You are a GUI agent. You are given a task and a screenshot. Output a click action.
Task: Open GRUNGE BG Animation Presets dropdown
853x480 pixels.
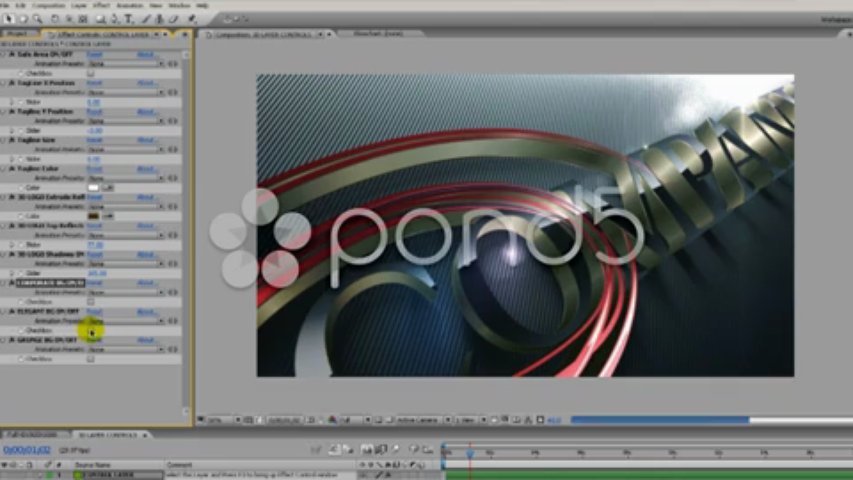pyautogui.click(x=125, y=349)
